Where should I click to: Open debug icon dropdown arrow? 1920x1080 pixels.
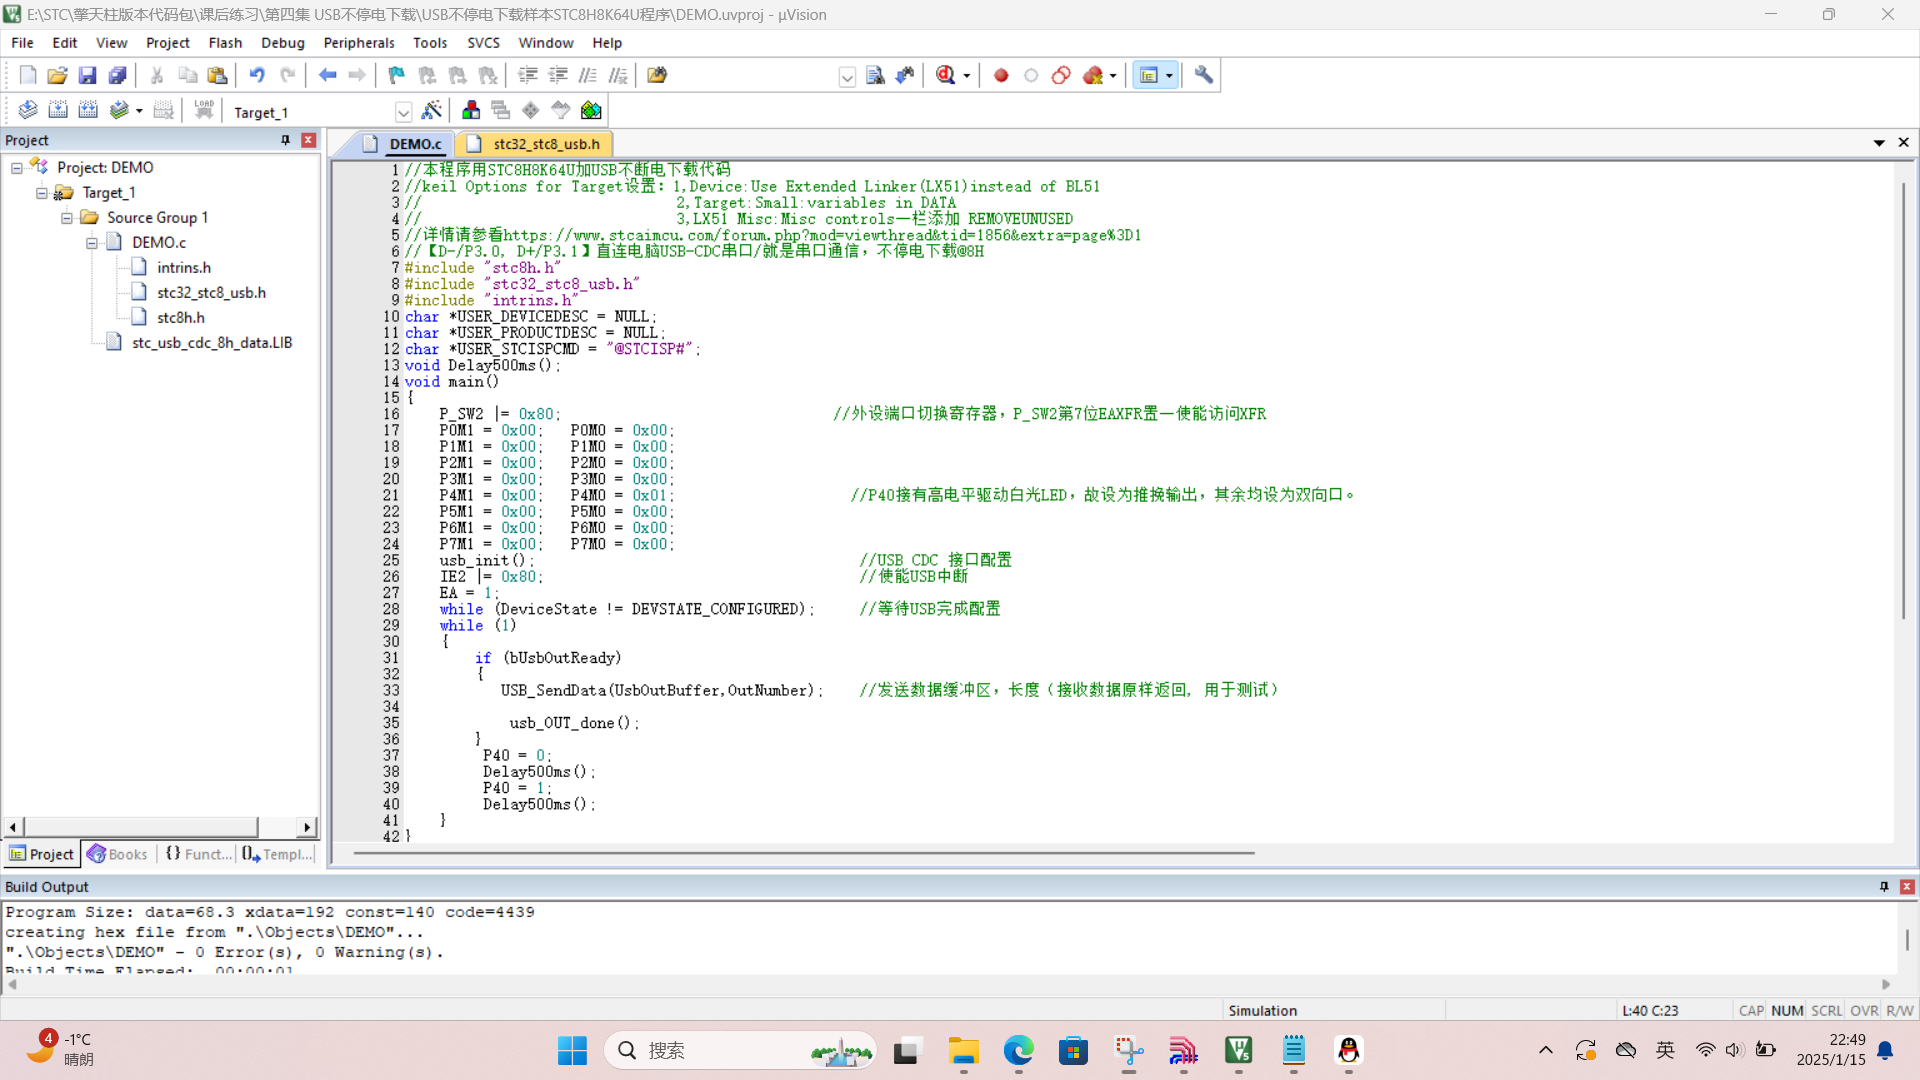[967, 76]
